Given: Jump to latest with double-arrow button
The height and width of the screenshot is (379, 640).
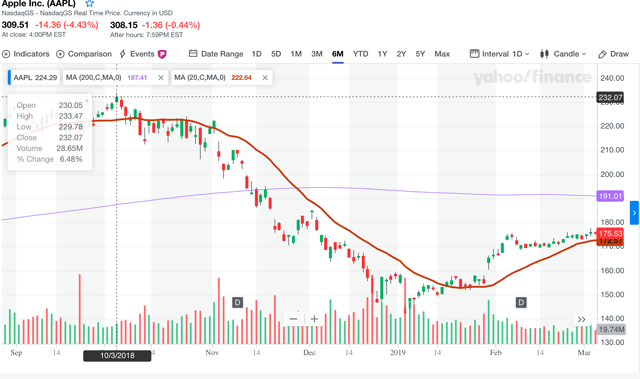Looking at the screenshot, I should click(x=582, y=319).
